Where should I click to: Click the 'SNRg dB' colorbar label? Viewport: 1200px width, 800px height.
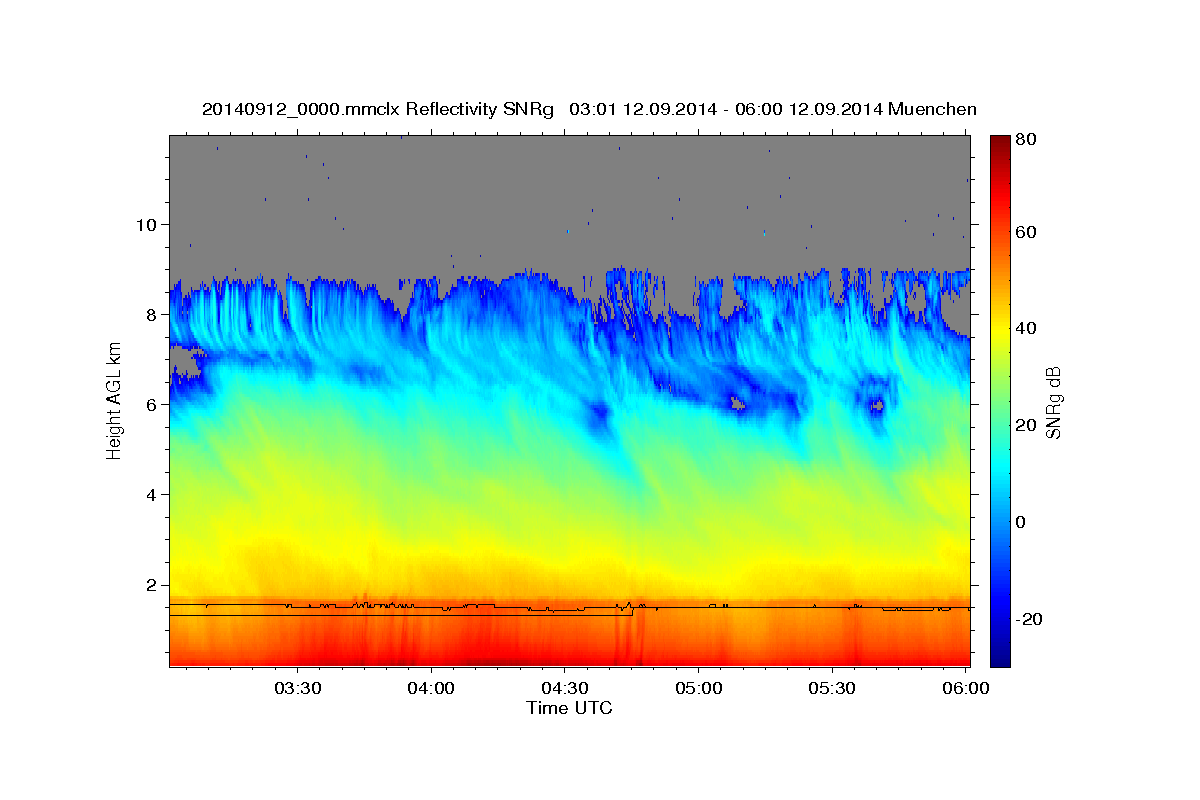(1053, 402)
